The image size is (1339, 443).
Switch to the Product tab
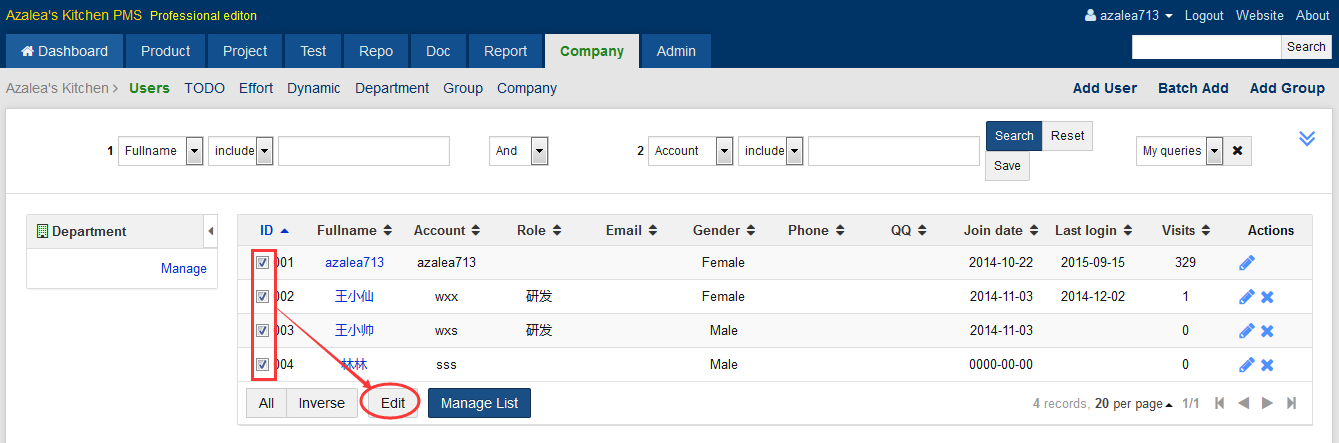point(165,51)
